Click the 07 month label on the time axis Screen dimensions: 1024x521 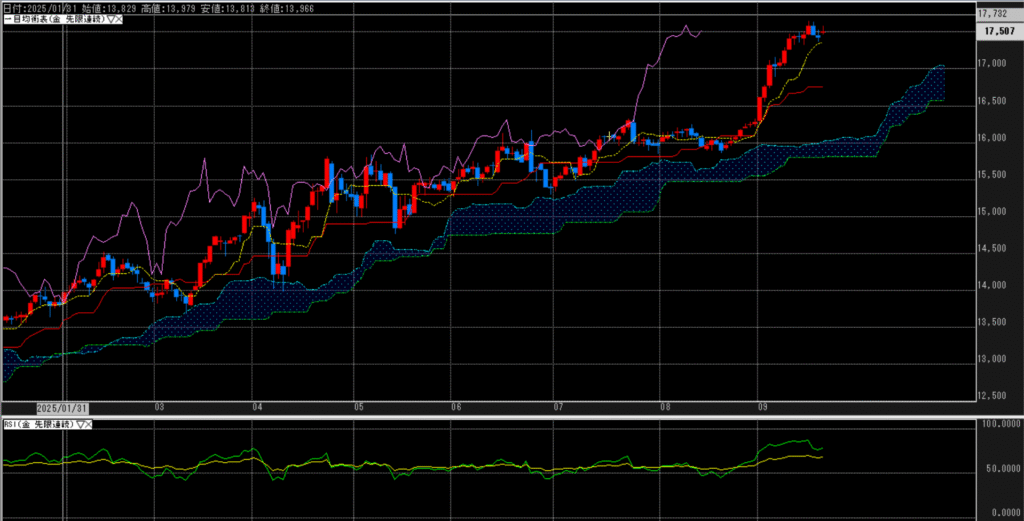tap(558, 408)
